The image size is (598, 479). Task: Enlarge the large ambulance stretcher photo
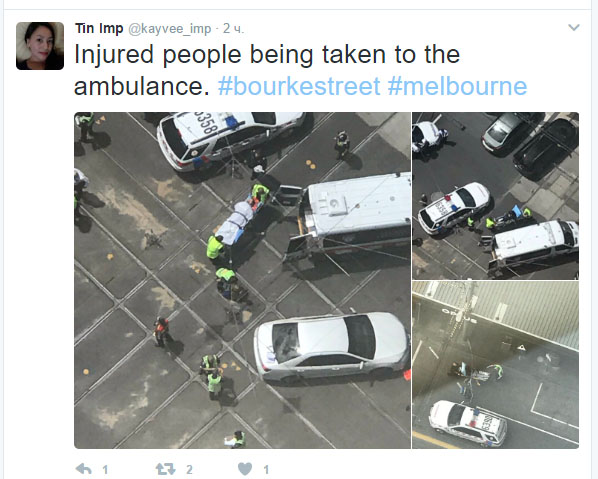(x=242, y=280)
